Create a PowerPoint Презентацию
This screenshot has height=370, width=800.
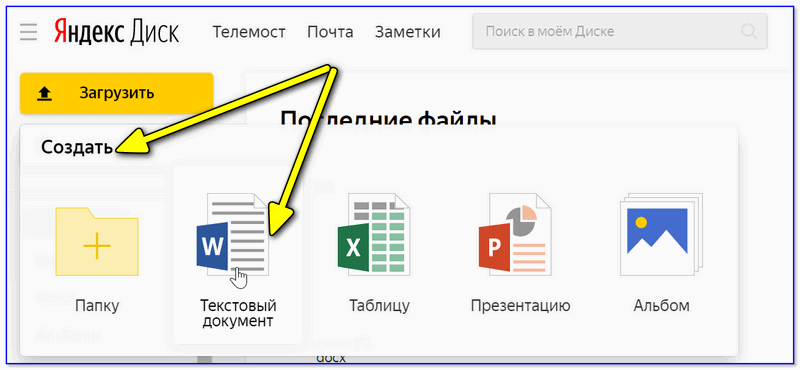(x=515, y=235)
